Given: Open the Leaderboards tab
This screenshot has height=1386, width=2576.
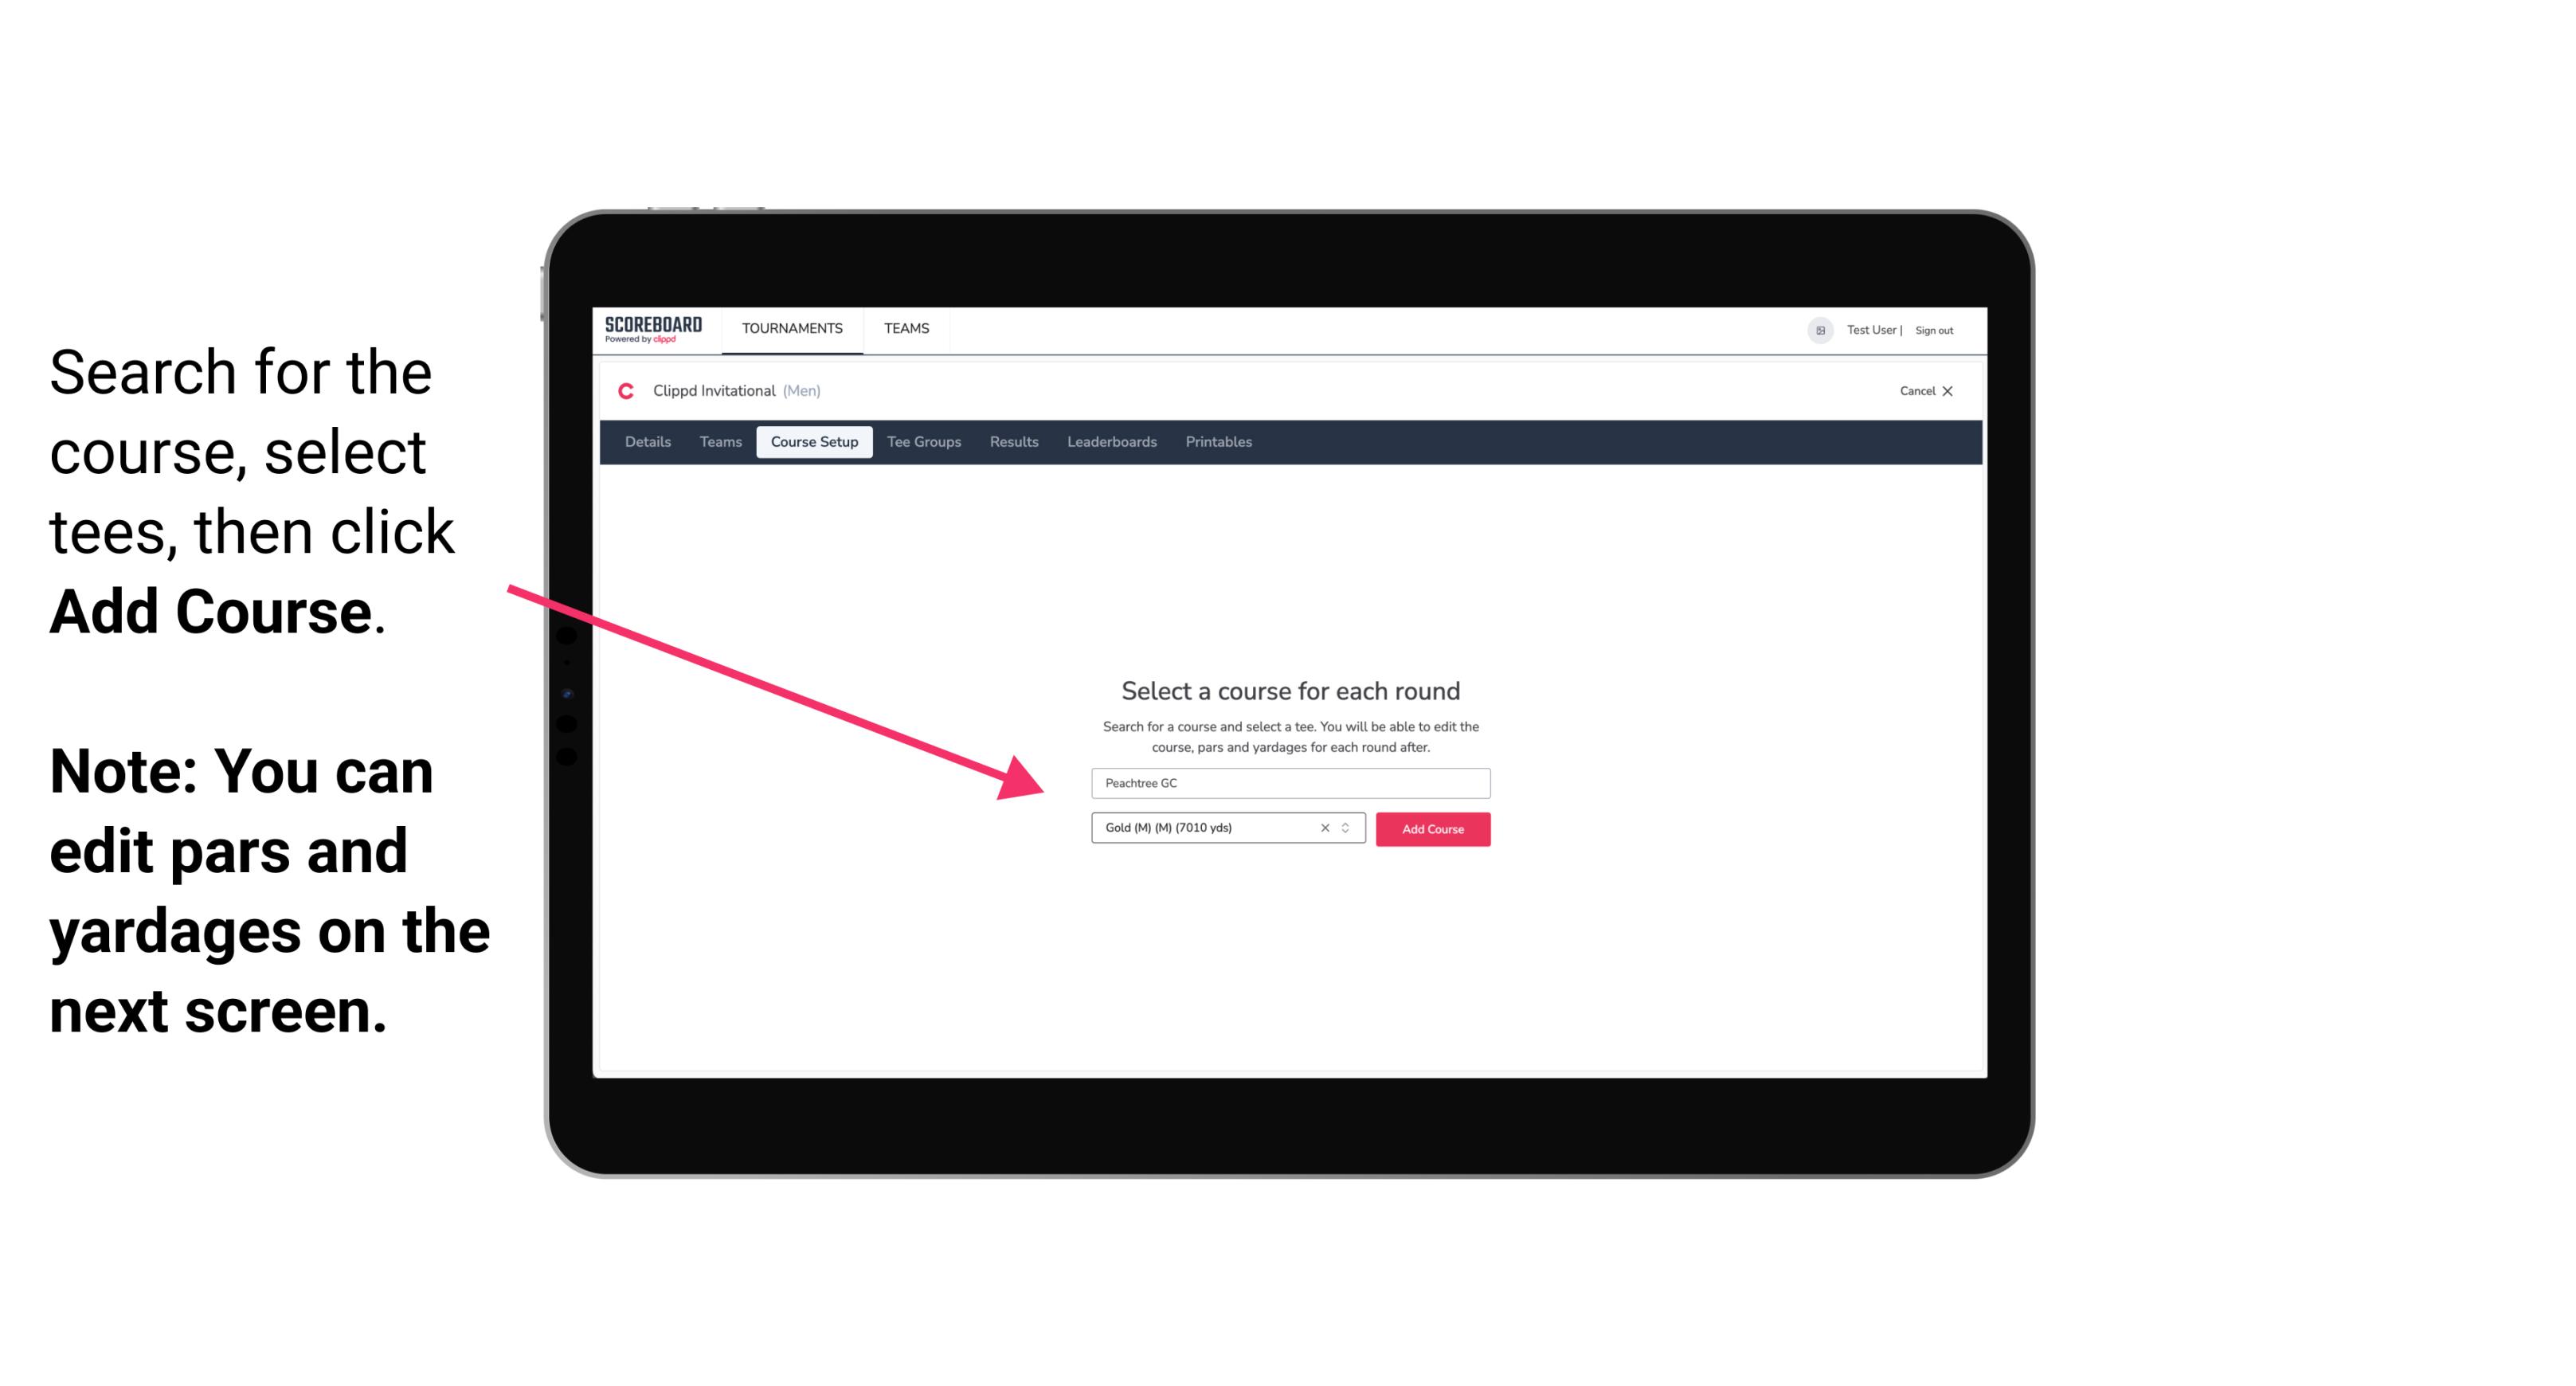Looking at the screenshot, I should coord(1109,442).
